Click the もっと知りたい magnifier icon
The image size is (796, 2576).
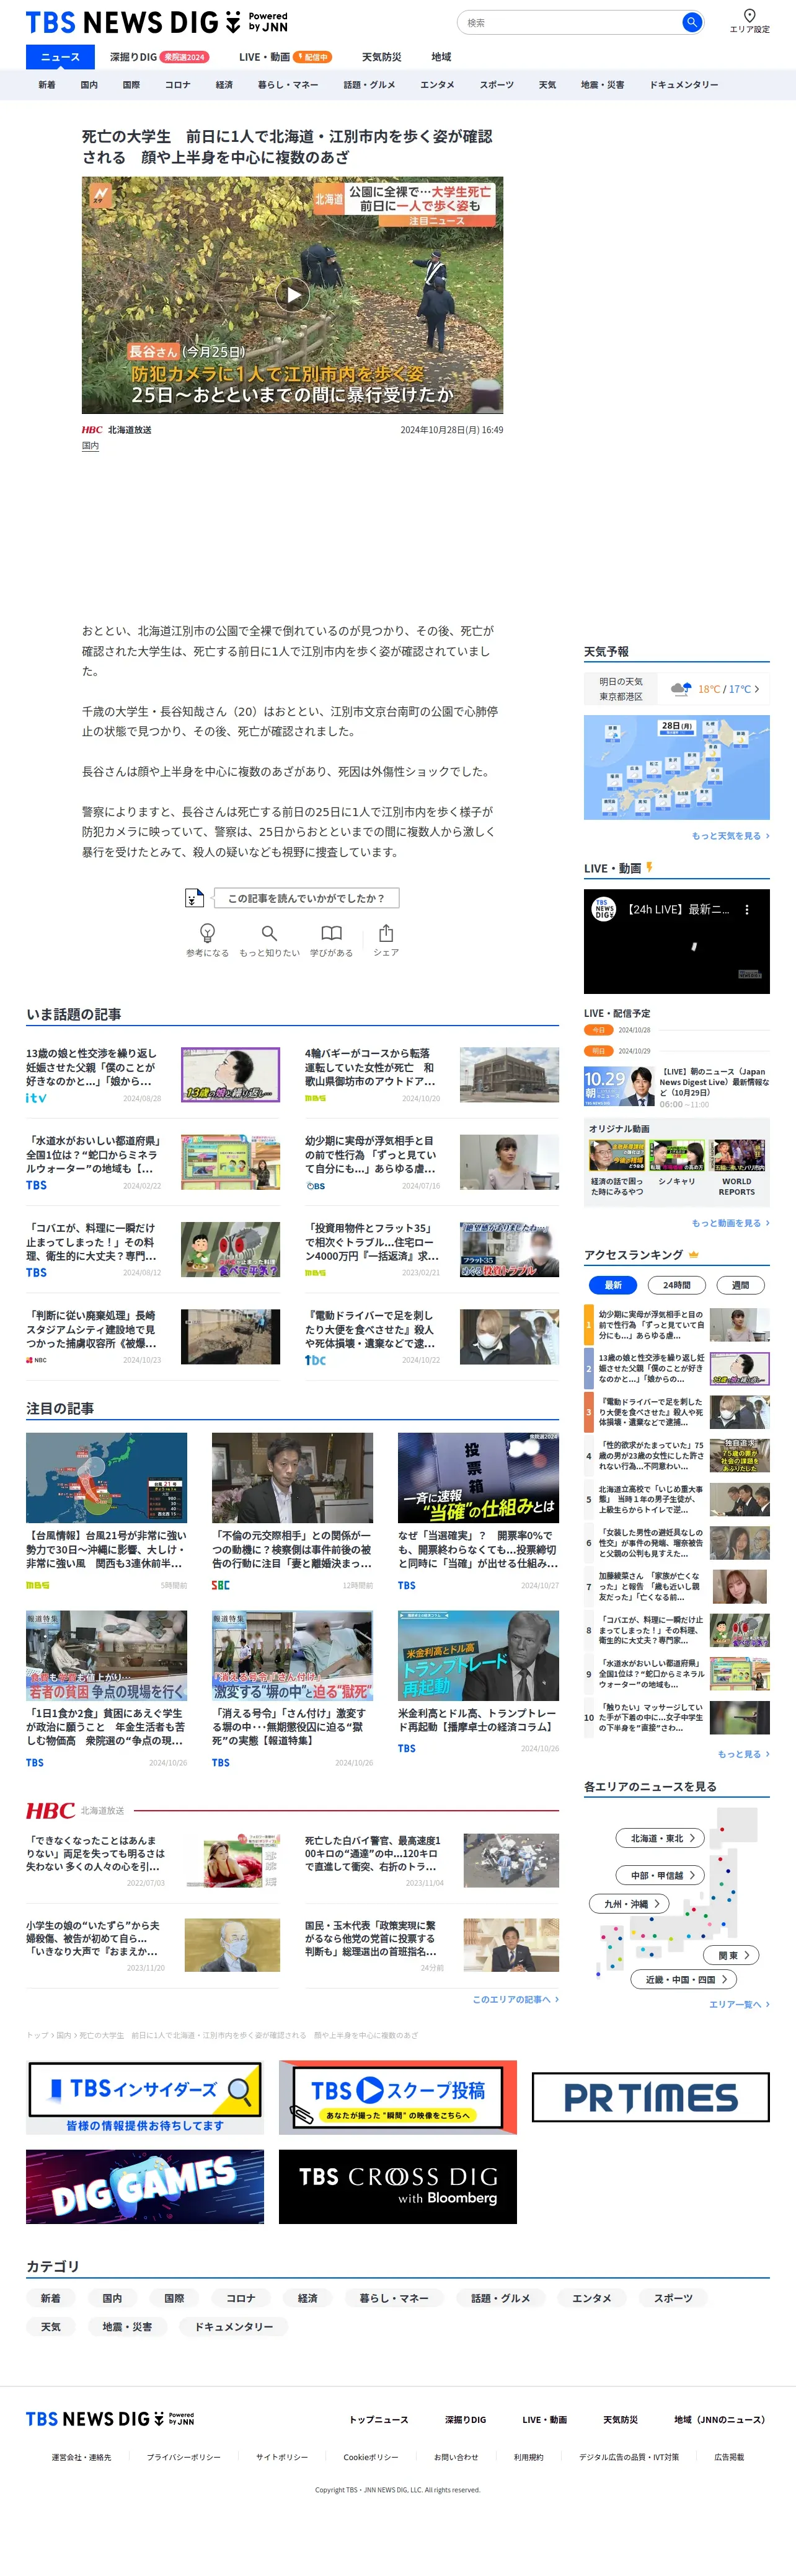pyautogui.click(x=269, y=932)
